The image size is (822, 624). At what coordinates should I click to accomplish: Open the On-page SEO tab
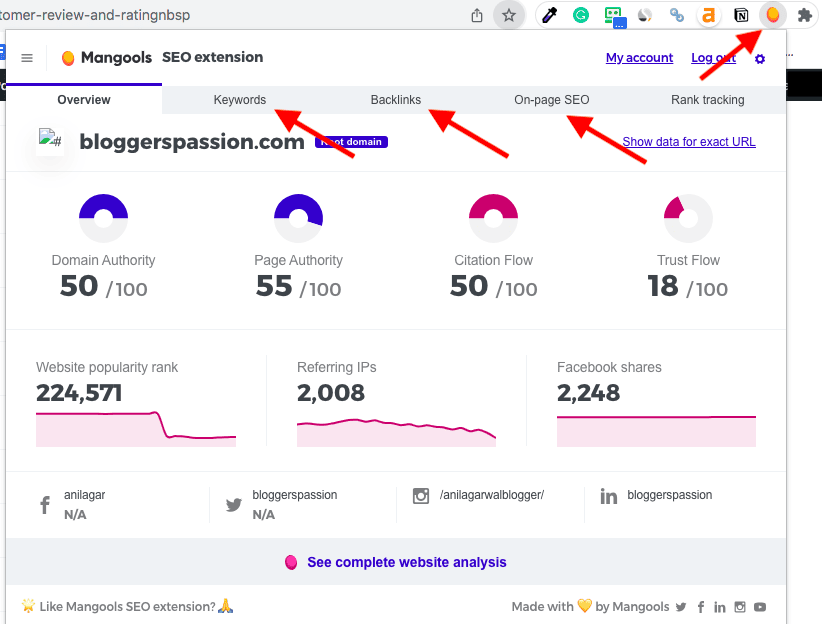click(551, 100)
